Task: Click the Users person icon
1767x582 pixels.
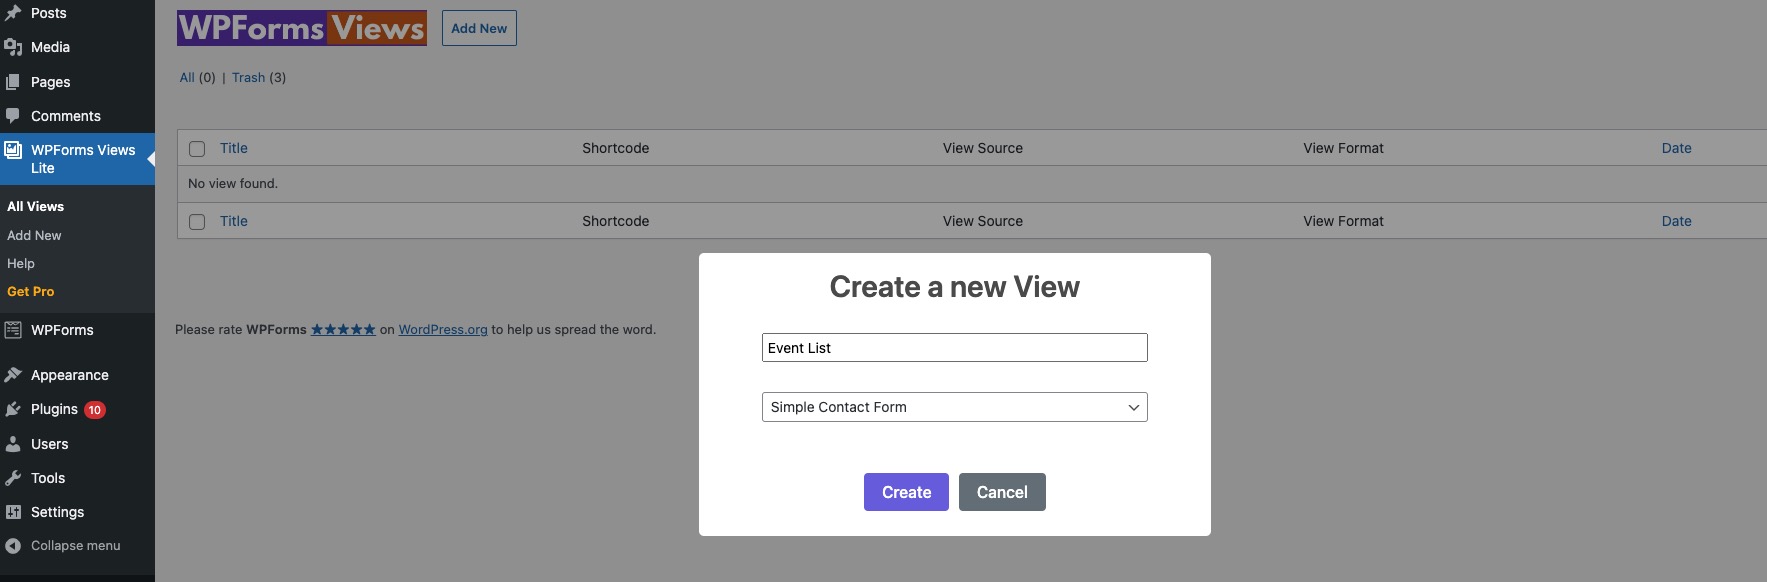Action: (x=13, y=444)
